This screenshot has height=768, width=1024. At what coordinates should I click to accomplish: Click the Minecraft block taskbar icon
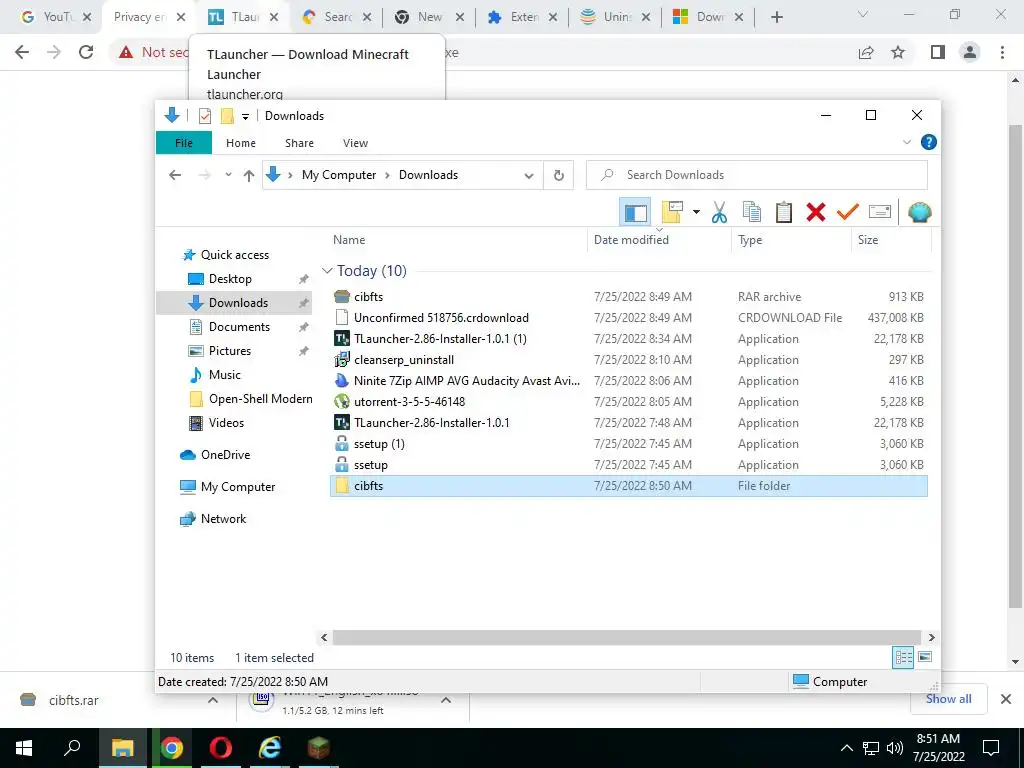[319, 748]
